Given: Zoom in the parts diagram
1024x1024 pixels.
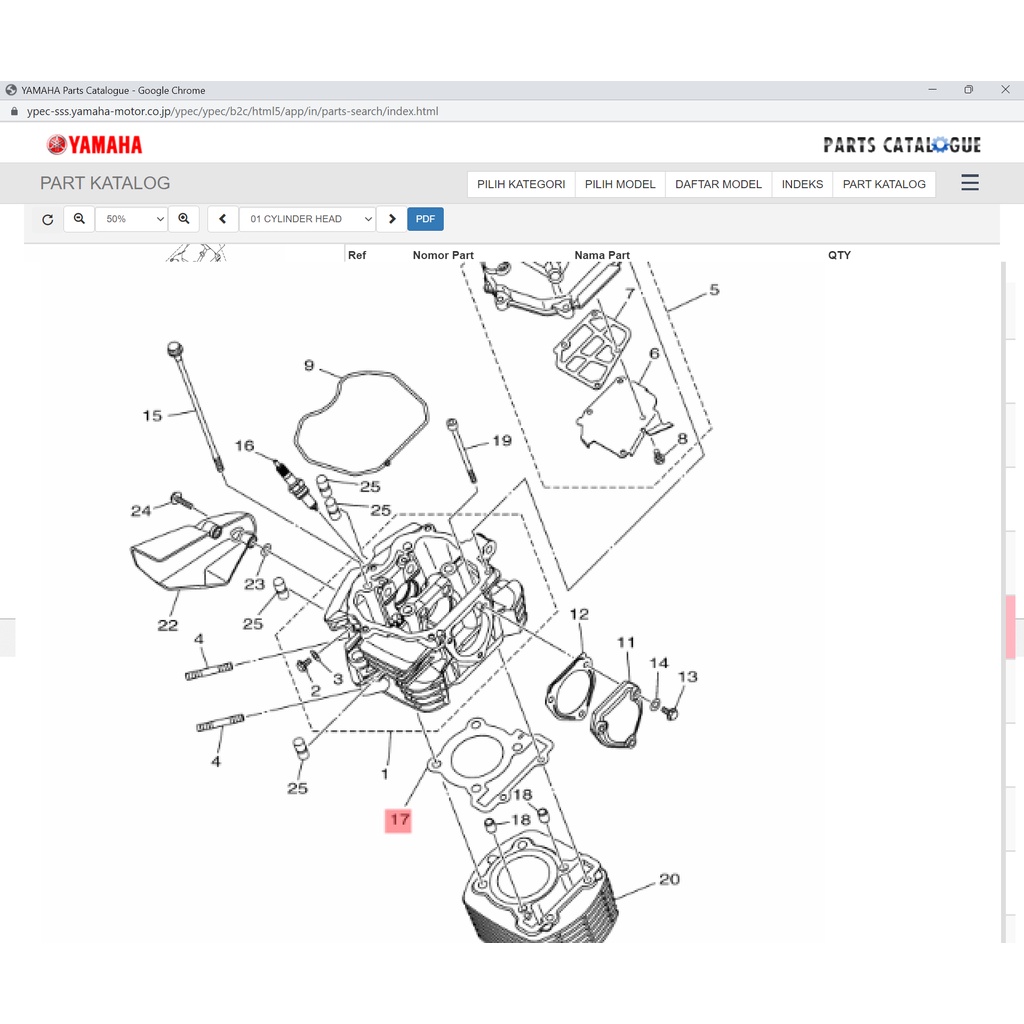Looking at the screenshot, I should tap(184, 219).
